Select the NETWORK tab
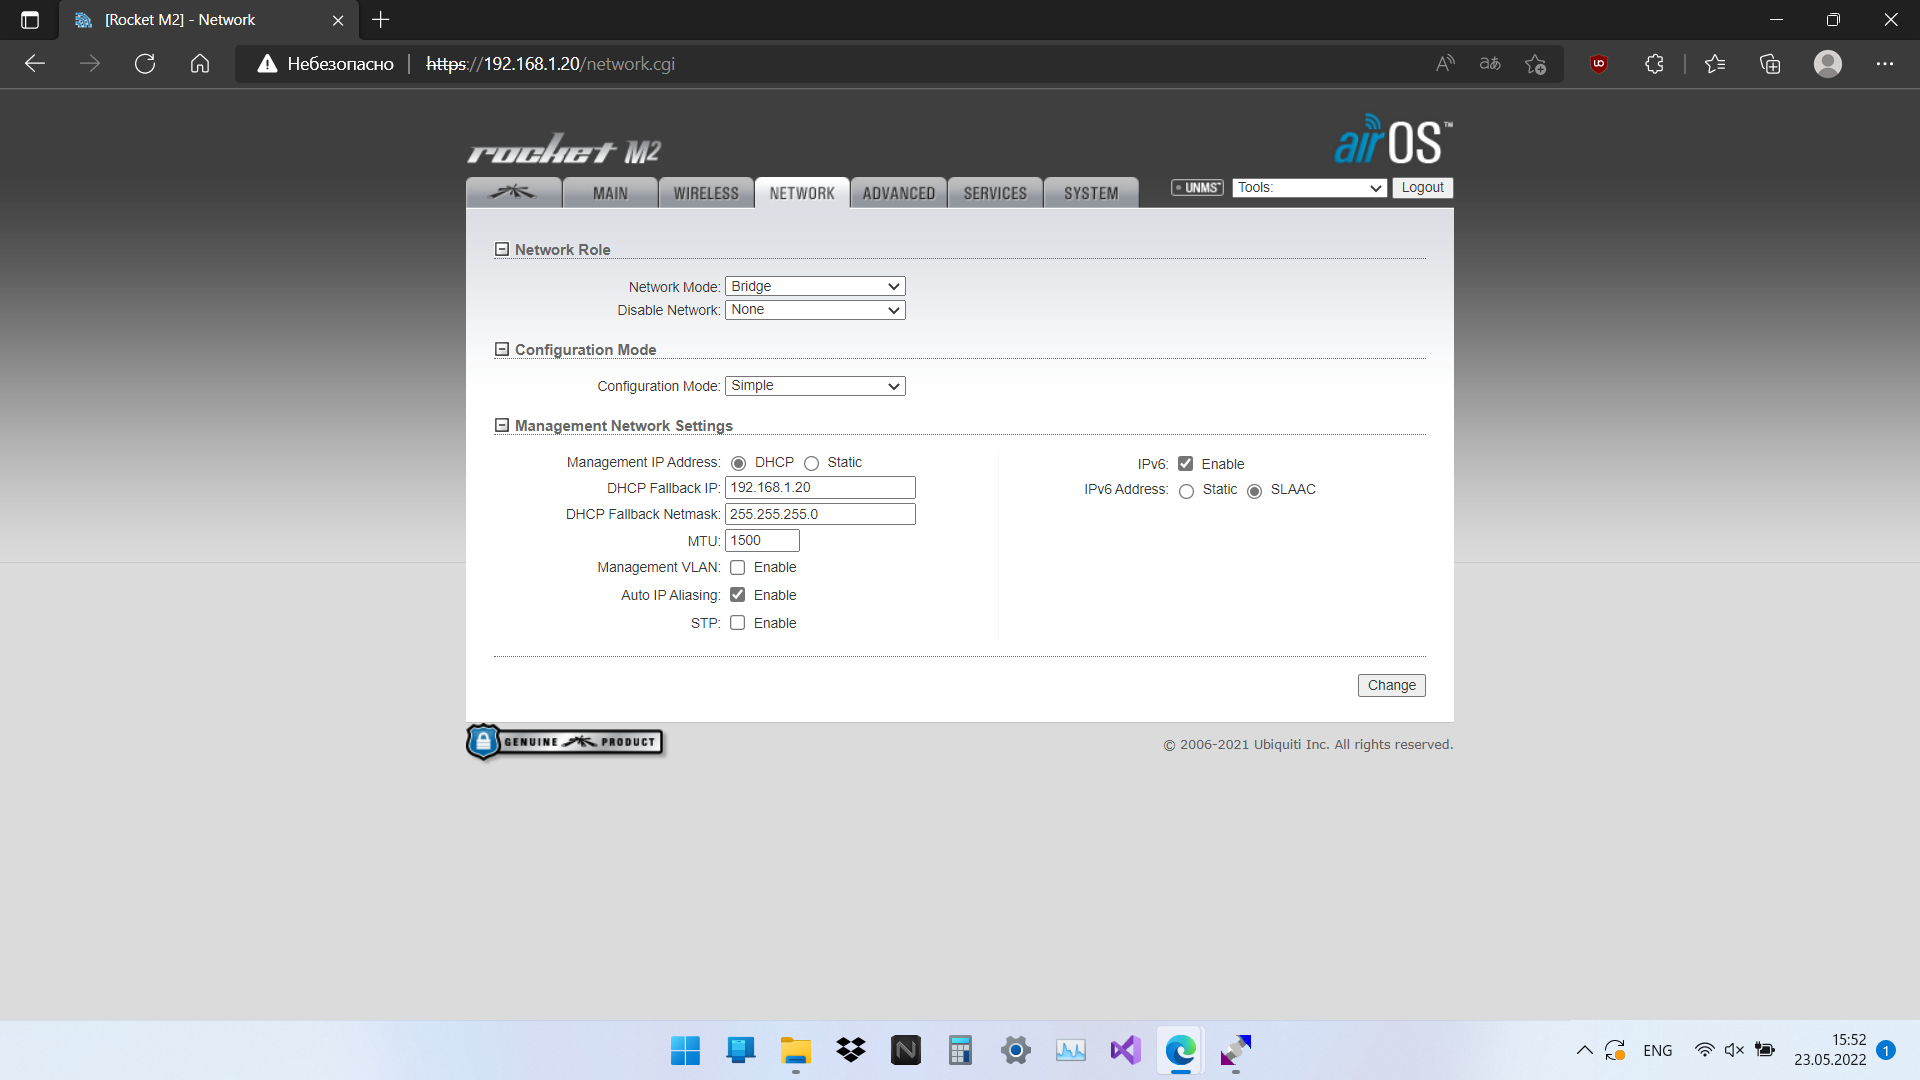Image resolution: width=1920 pixels, height=1080 pixels. pos(802,192)
